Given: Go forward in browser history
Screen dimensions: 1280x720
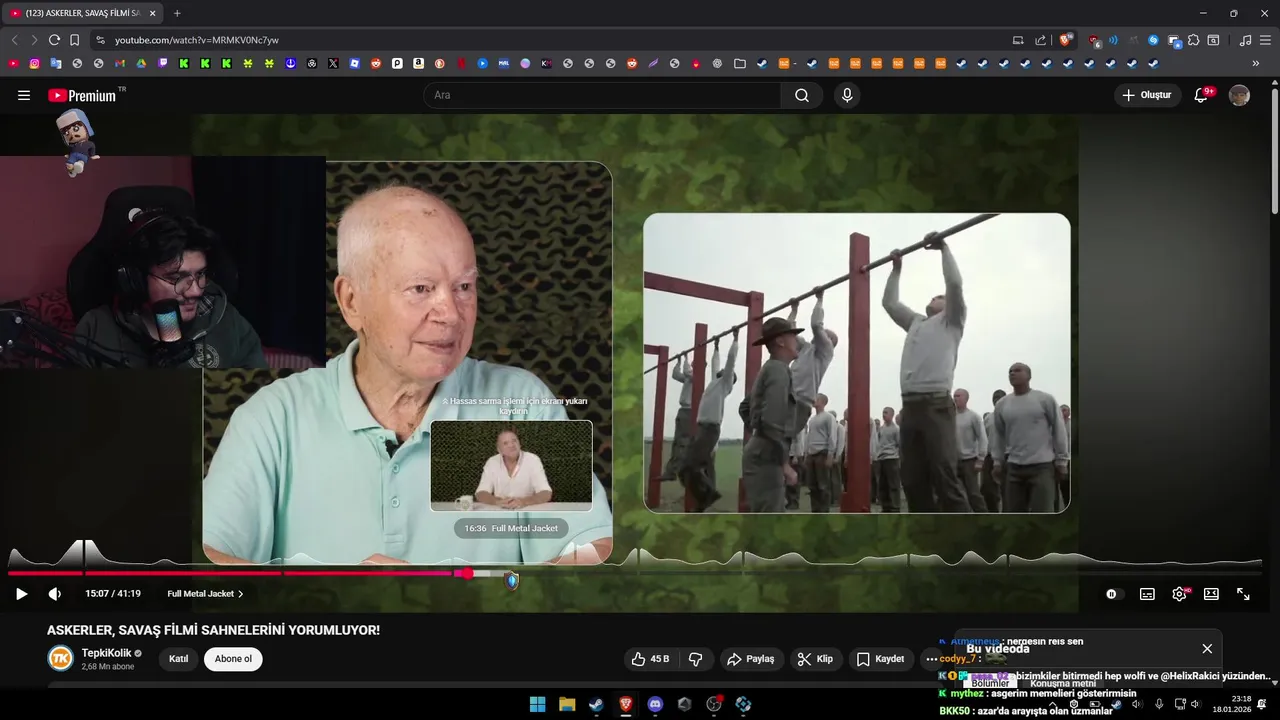Looking at the screenshot, I should [34, 40].
